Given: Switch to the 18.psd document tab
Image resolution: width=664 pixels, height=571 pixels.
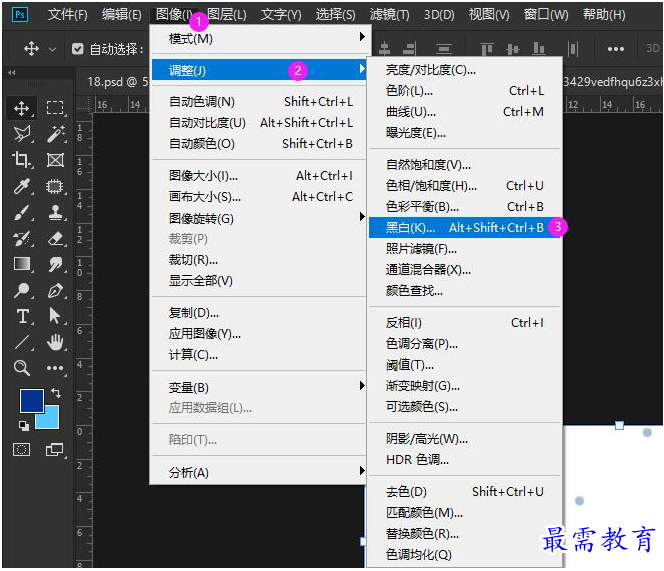Looking at the screenshot, I should coord(117,81).
